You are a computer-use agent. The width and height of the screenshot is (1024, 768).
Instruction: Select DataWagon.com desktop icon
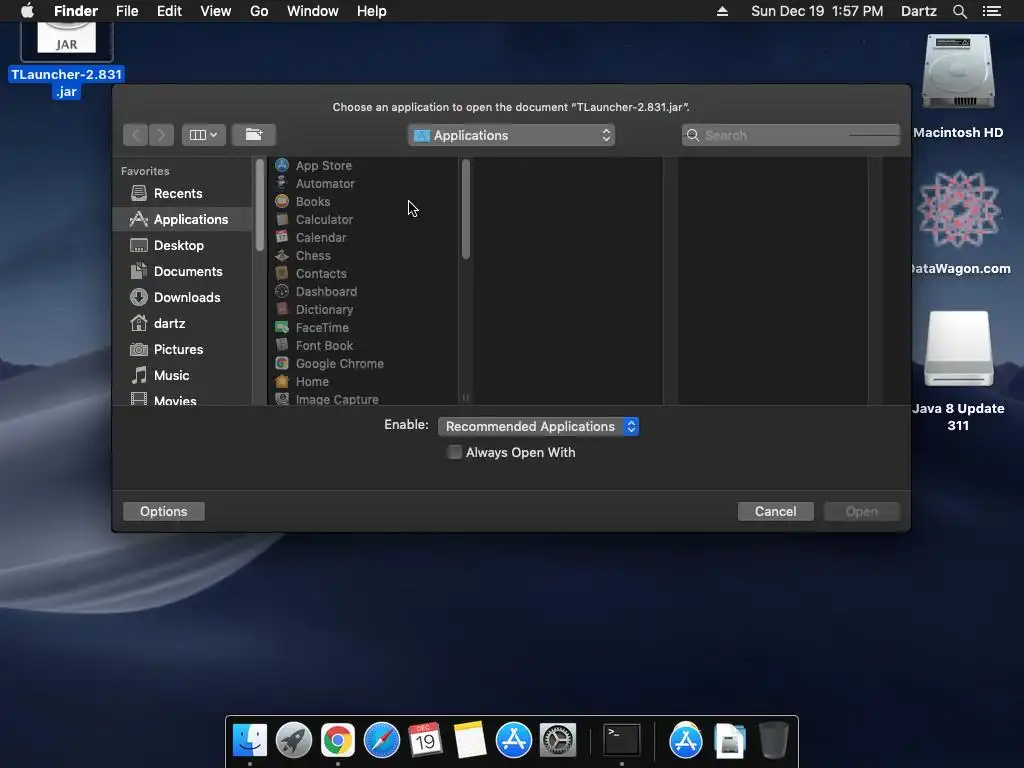(x=959, y=222)
